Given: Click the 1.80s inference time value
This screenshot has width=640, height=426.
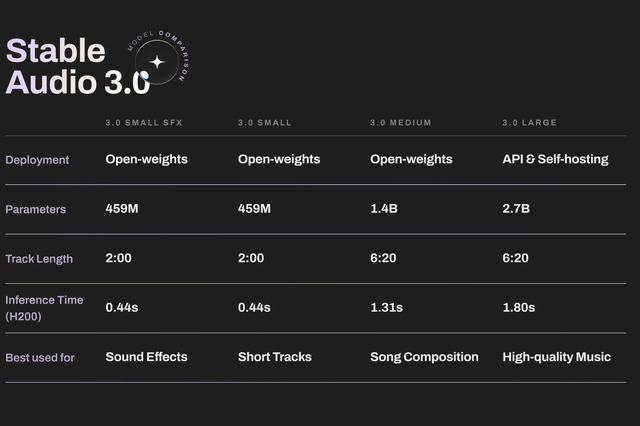Looking at the screenshot, I should pyautogui.click(x=519, y=307).
